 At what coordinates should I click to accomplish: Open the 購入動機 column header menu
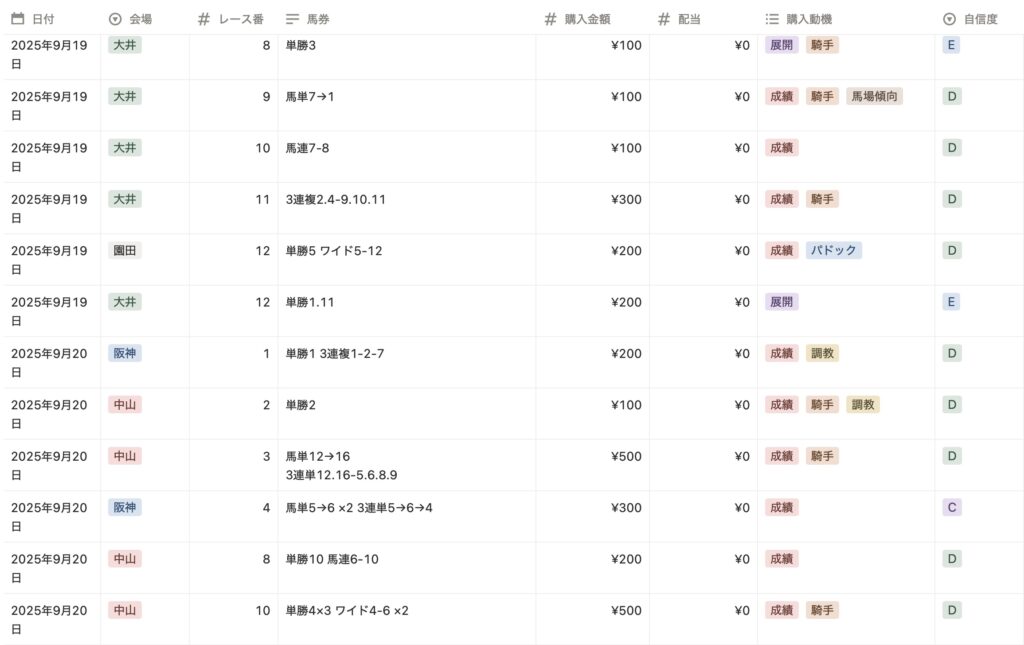point(809,19)
